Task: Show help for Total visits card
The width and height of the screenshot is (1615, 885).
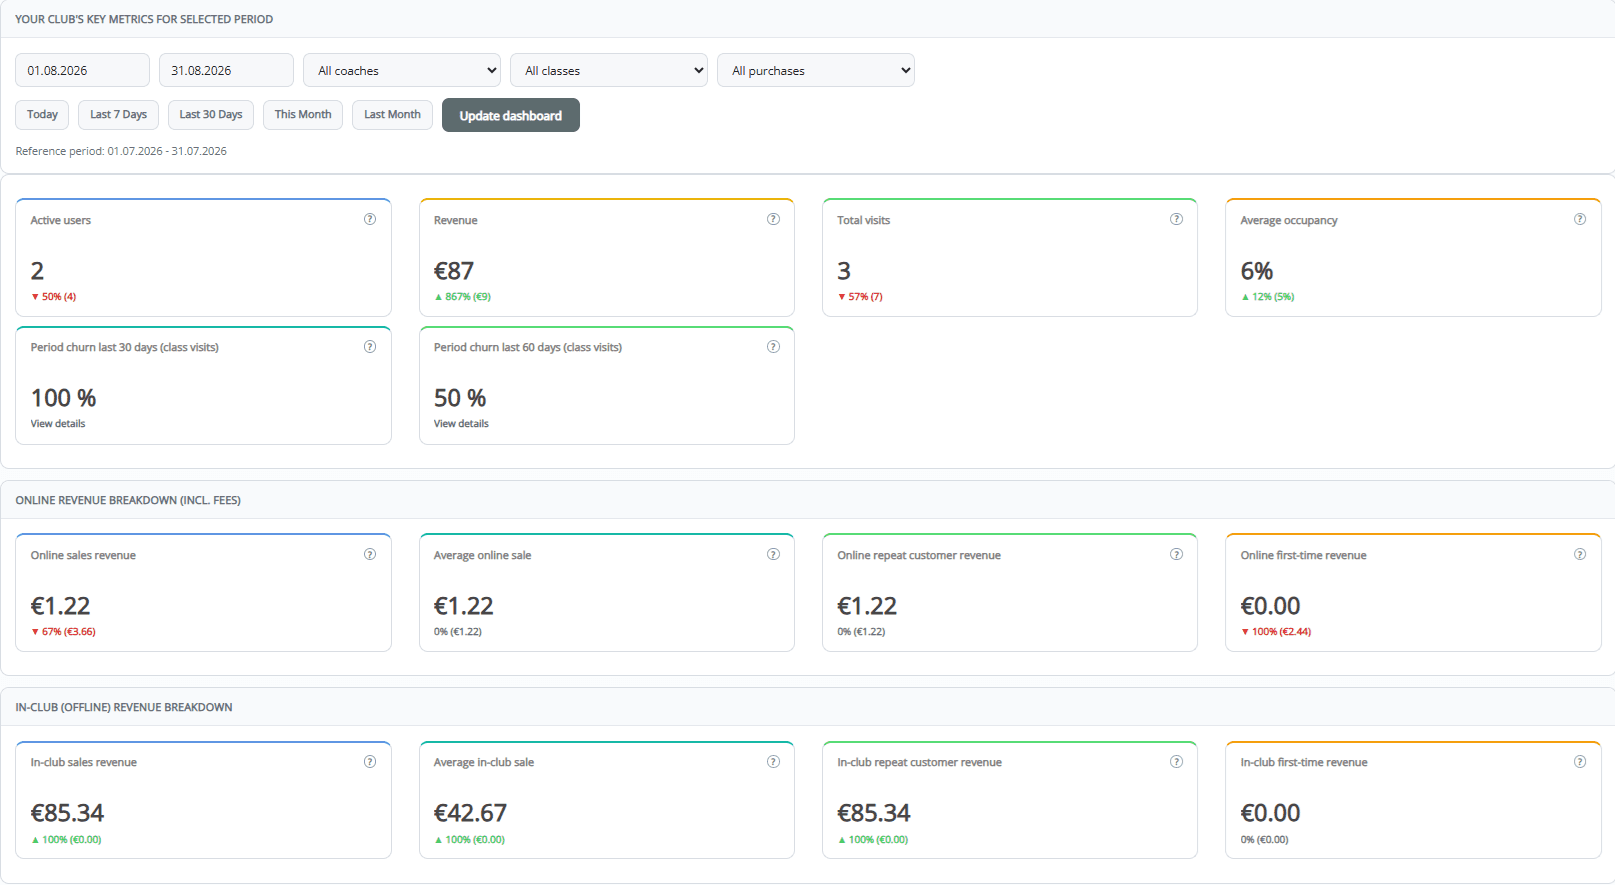Action: tap(1176, 219)
